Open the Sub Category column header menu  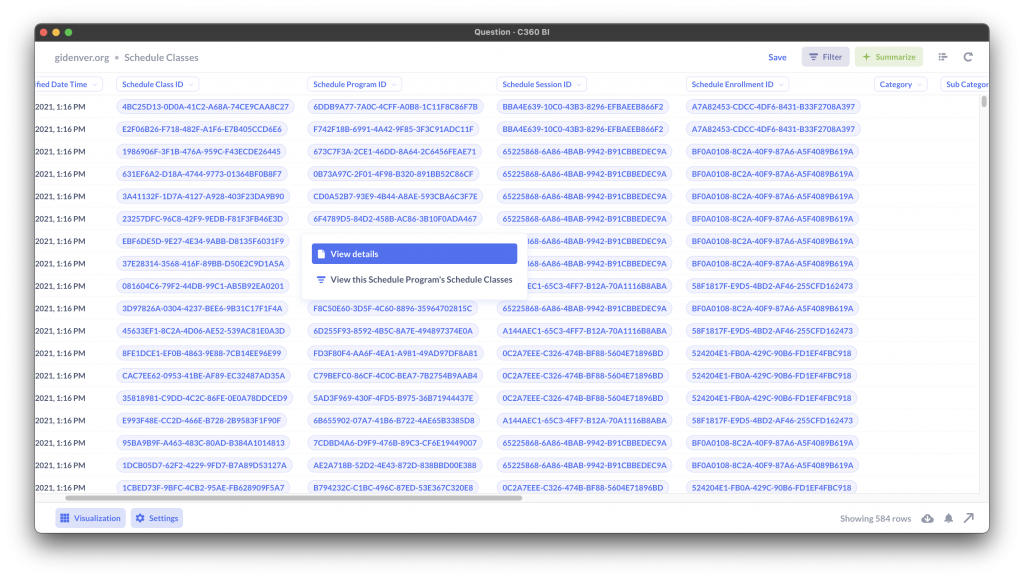pyautogui.click(x=965, y=84)
